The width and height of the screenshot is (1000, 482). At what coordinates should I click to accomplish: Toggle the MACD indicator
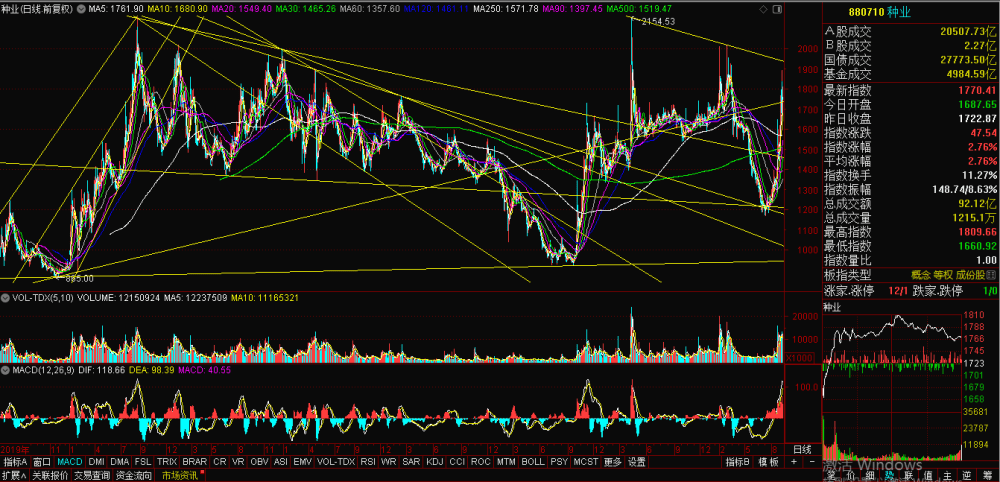point(70,462)
